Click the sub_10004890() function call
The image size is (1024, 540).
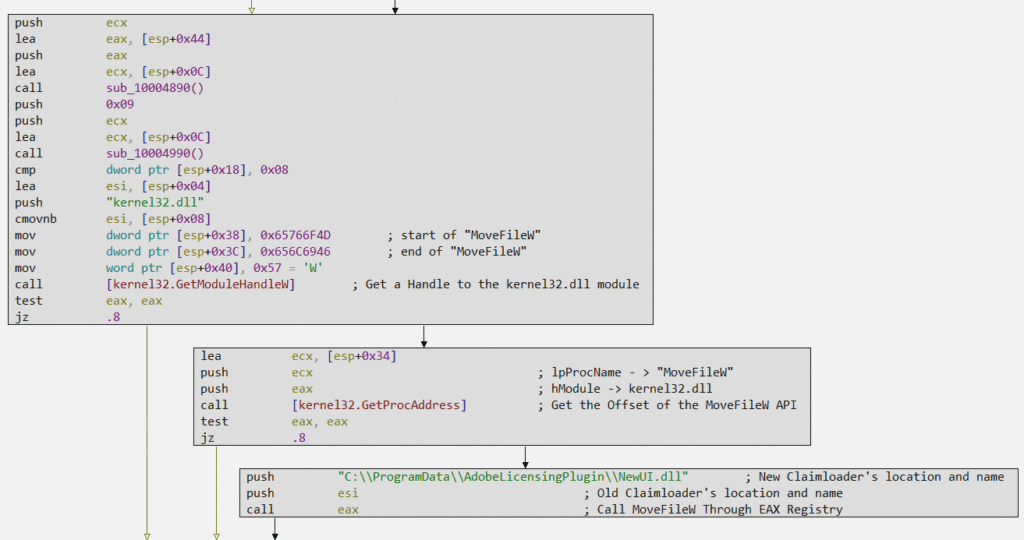[154, 88]
